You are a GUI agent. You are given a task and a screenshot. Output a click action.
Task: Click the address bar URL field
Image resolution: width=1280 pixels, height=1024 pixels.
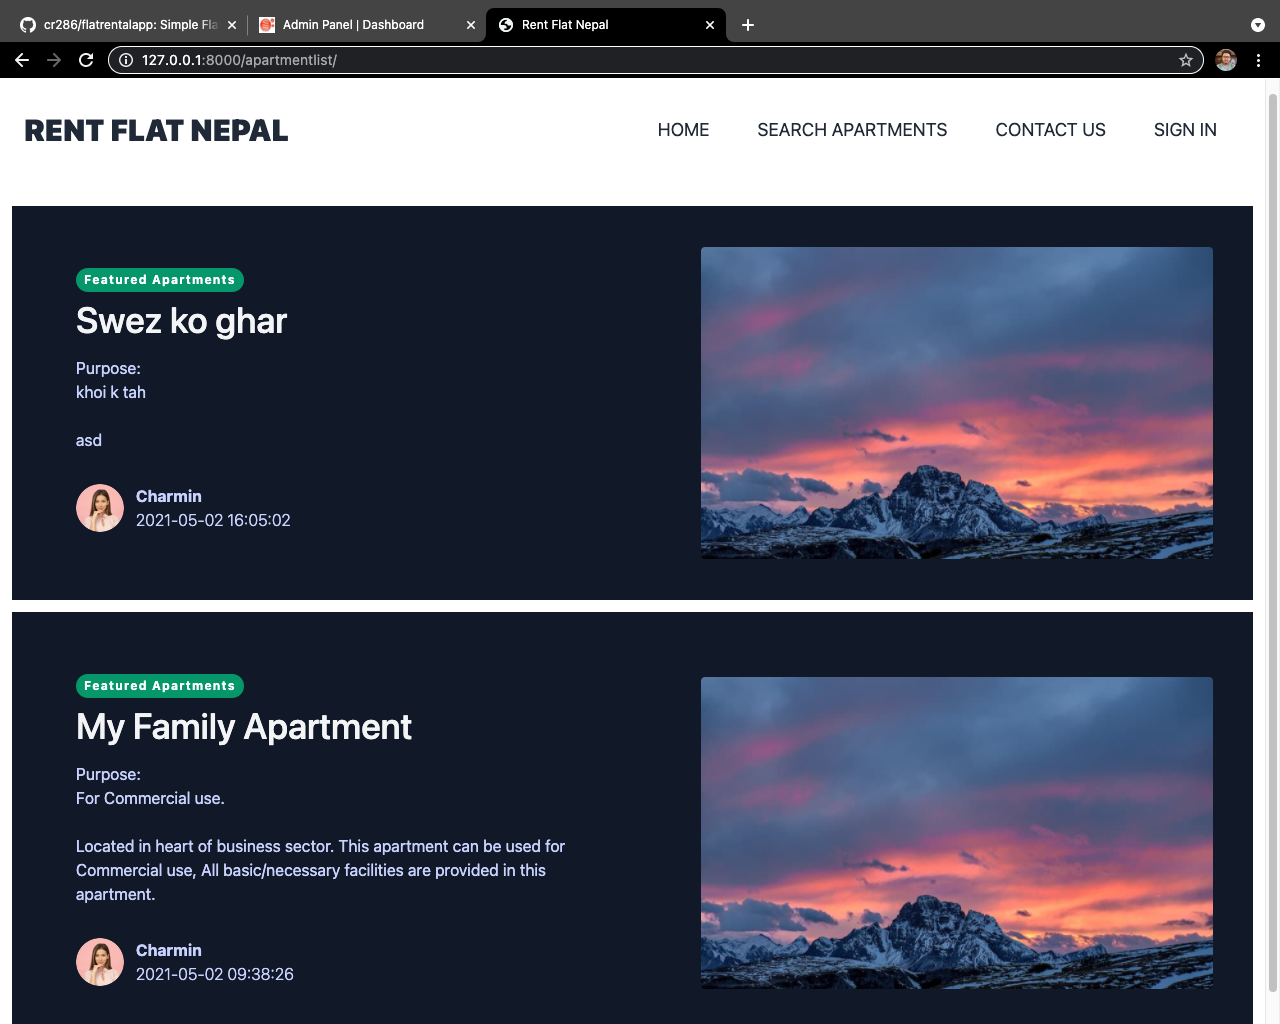(655, 60)
